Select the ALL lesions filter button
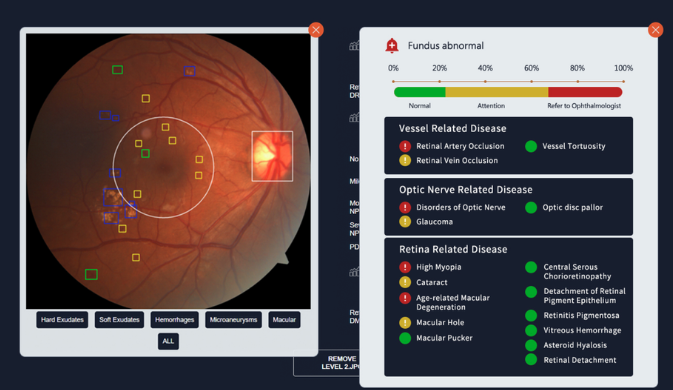 pyautogui.click(x=168, y=341)
